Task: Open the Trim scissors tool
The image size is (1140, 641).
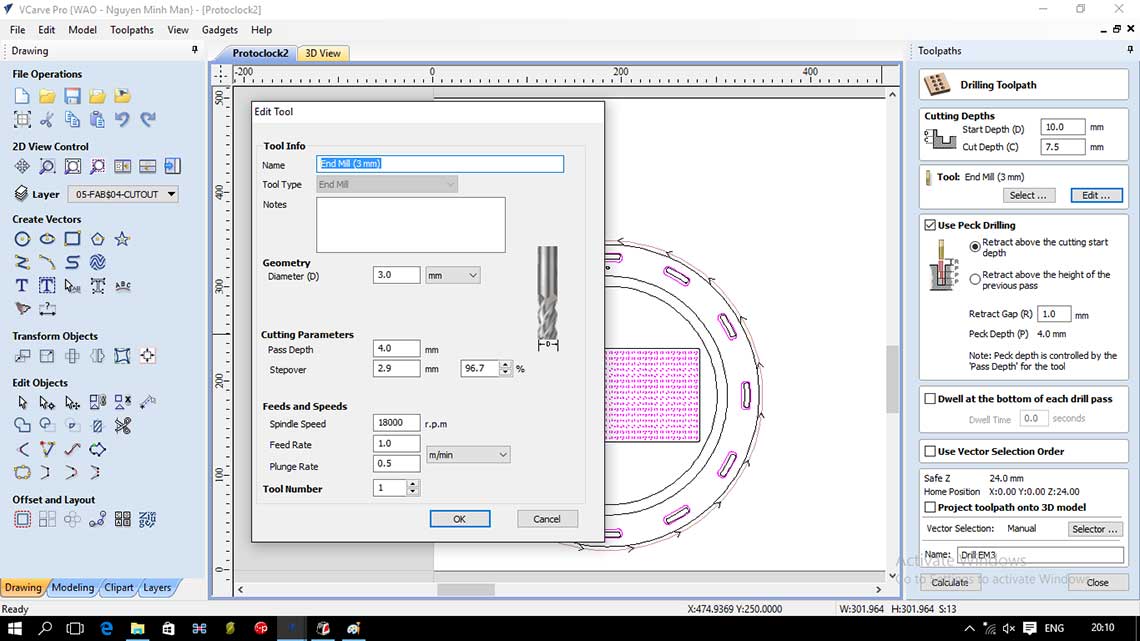Action: (x=122, y=425)
